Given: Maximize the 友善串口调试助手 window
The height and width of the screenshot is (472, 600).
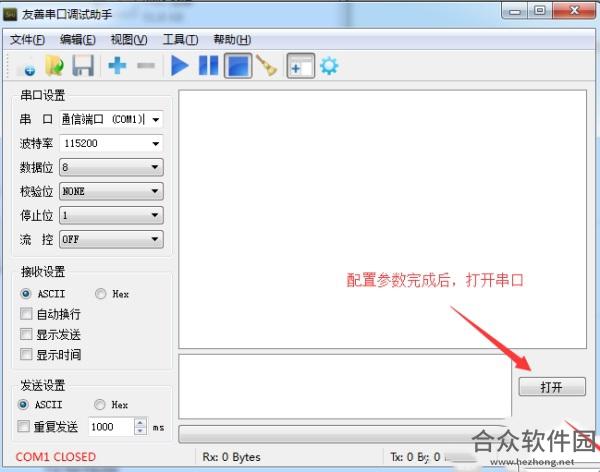Looking at the screenshot, I should (x=540, y=11).
